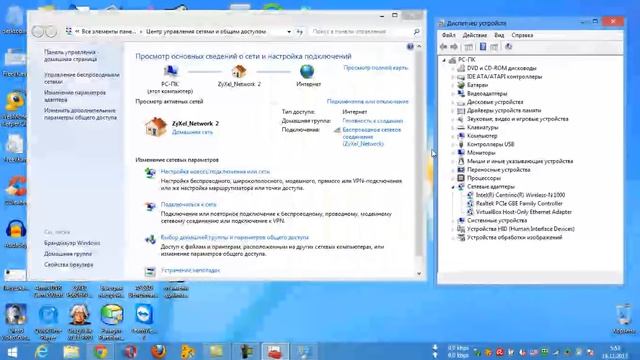Image resolution: width=640 pixels, height=360 pixels.
Task: Click the refresh icon in Control Panel address bar
Action: click(x=300, y=31)
